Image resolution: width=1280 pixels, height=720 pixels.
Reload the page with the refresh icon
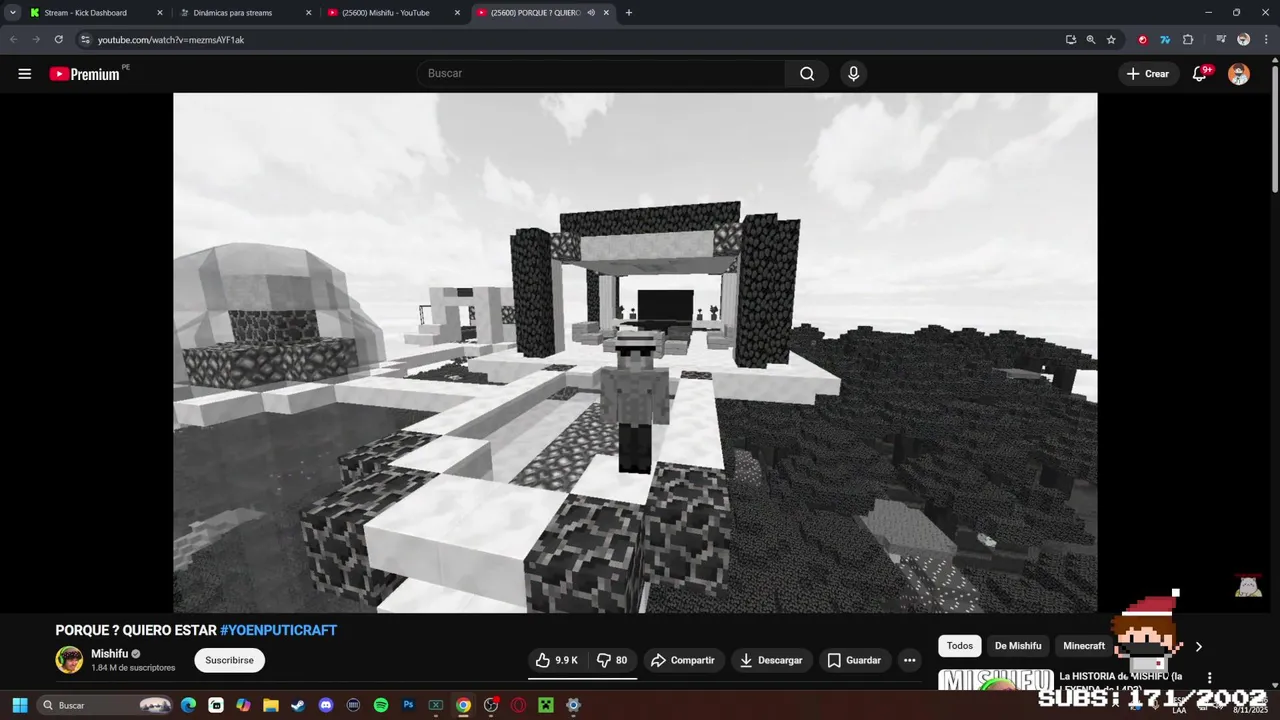point(59,40)
